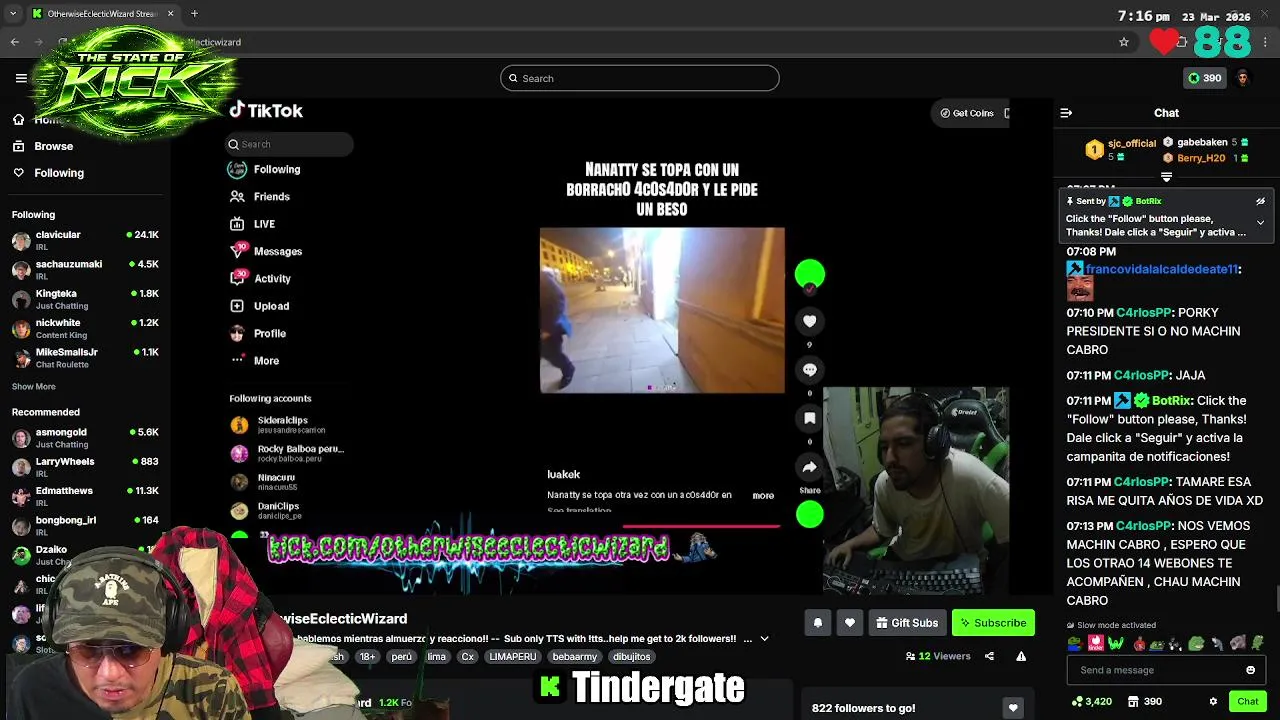Share the stream via share icon
This screenshot has width=1280, height=720.
(x=989, y=657)
